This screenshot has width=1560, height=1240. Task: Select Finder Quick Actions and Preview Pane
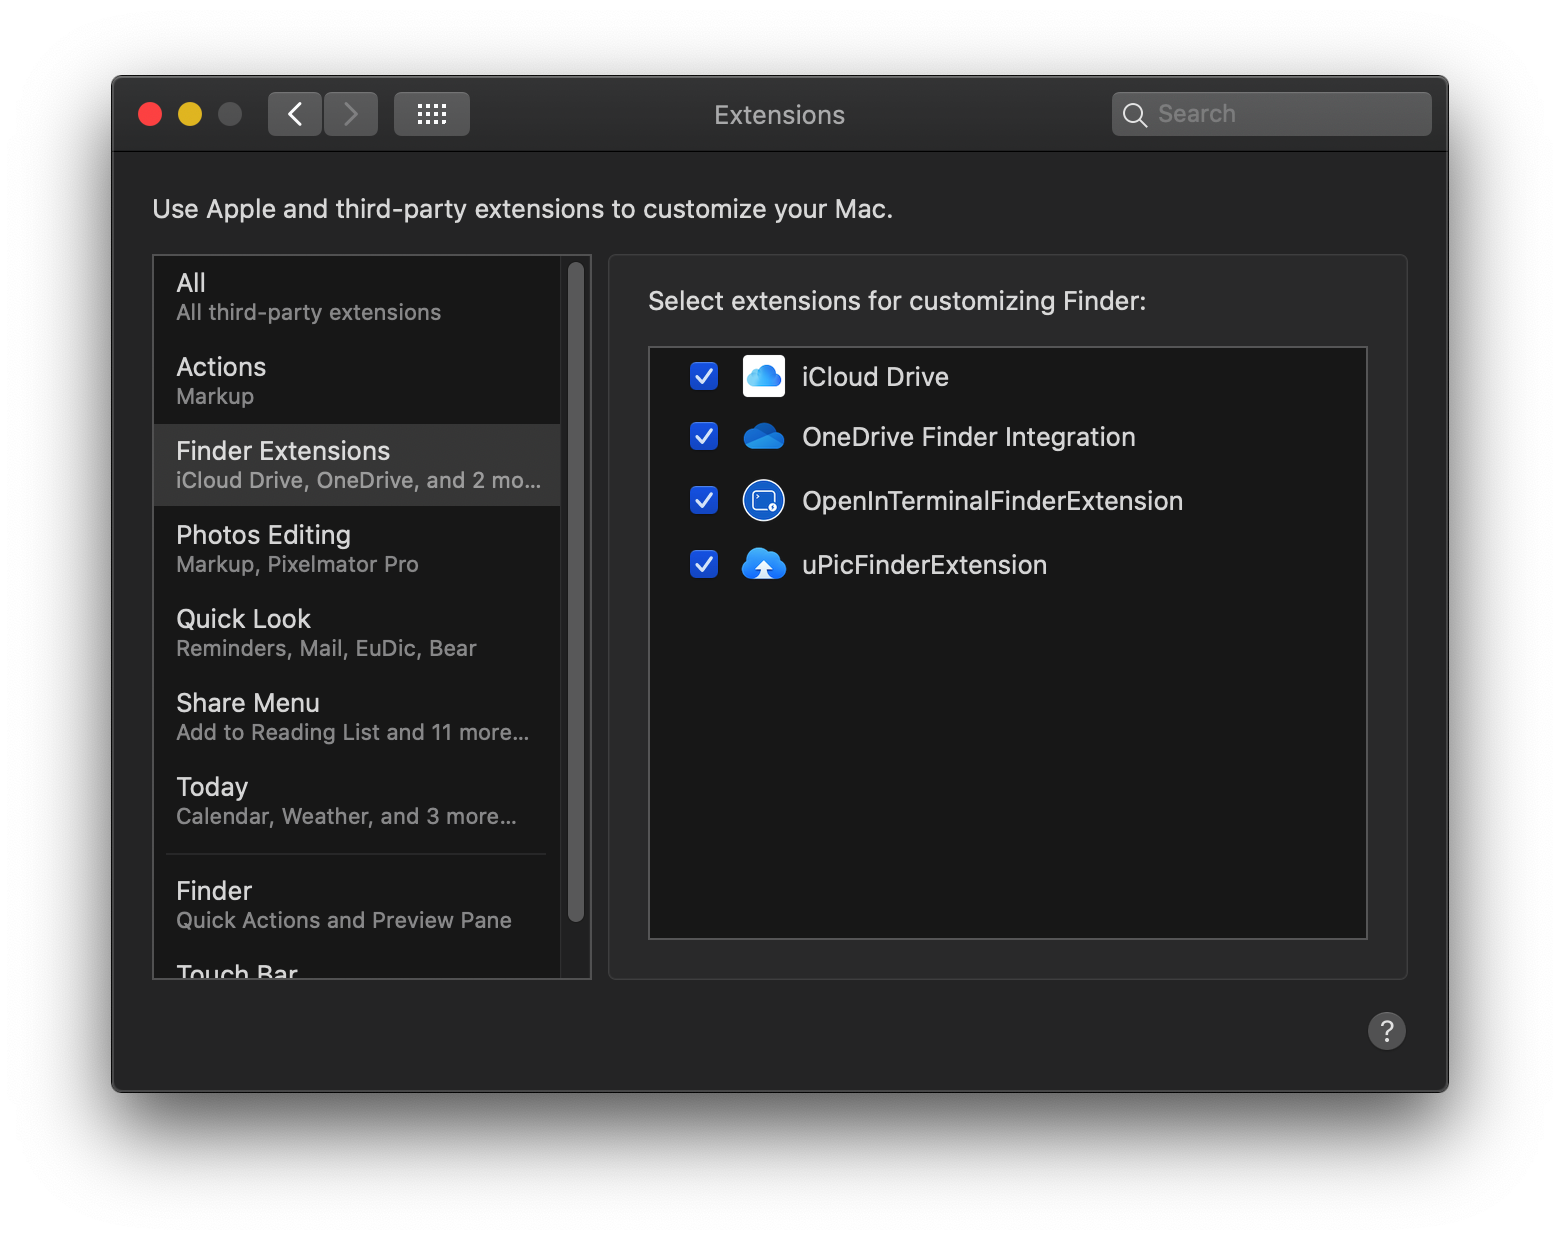point(357,905)
